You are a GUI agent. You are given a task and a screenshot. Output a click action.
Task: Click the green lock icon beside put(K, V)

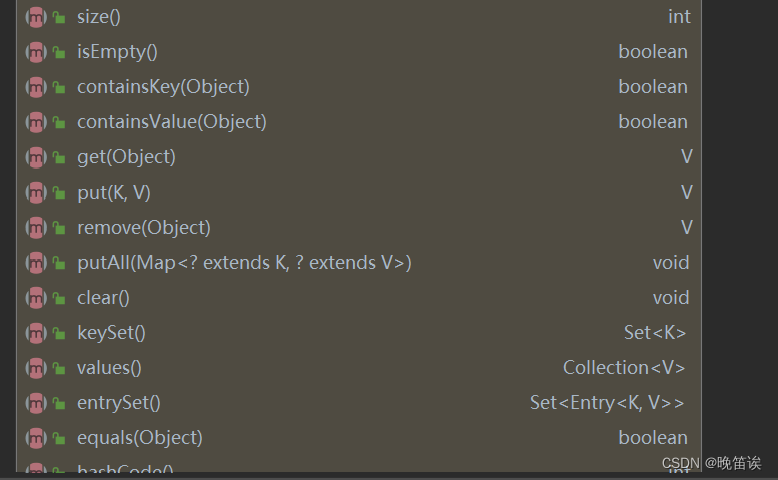pos(59,193)
